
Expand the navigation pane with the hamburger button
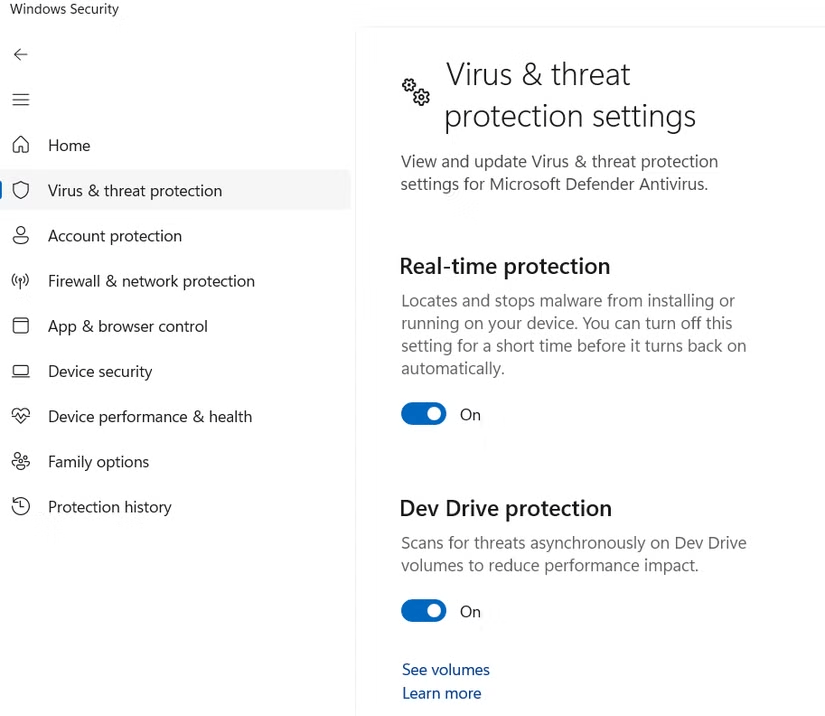[20, 99]
